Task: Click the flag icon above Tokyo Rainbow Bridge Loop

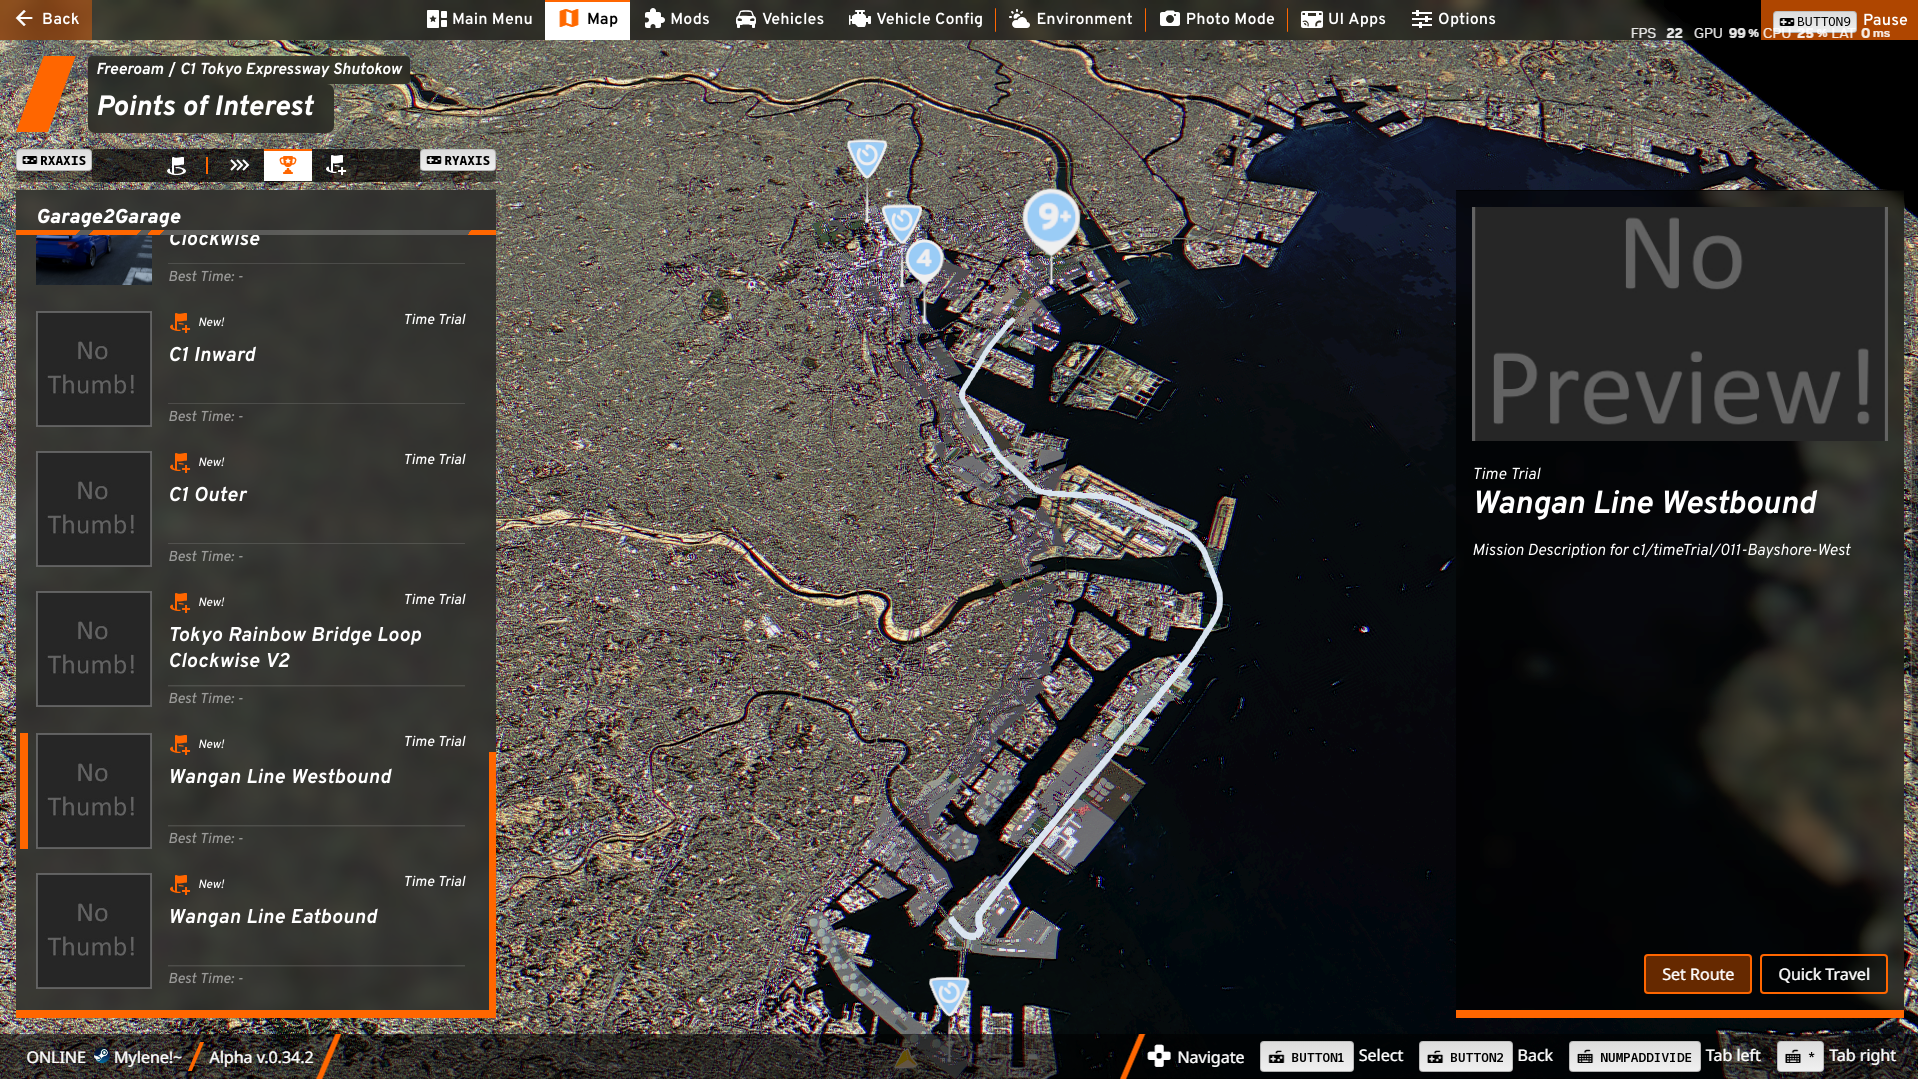Action: coord(180,602)
